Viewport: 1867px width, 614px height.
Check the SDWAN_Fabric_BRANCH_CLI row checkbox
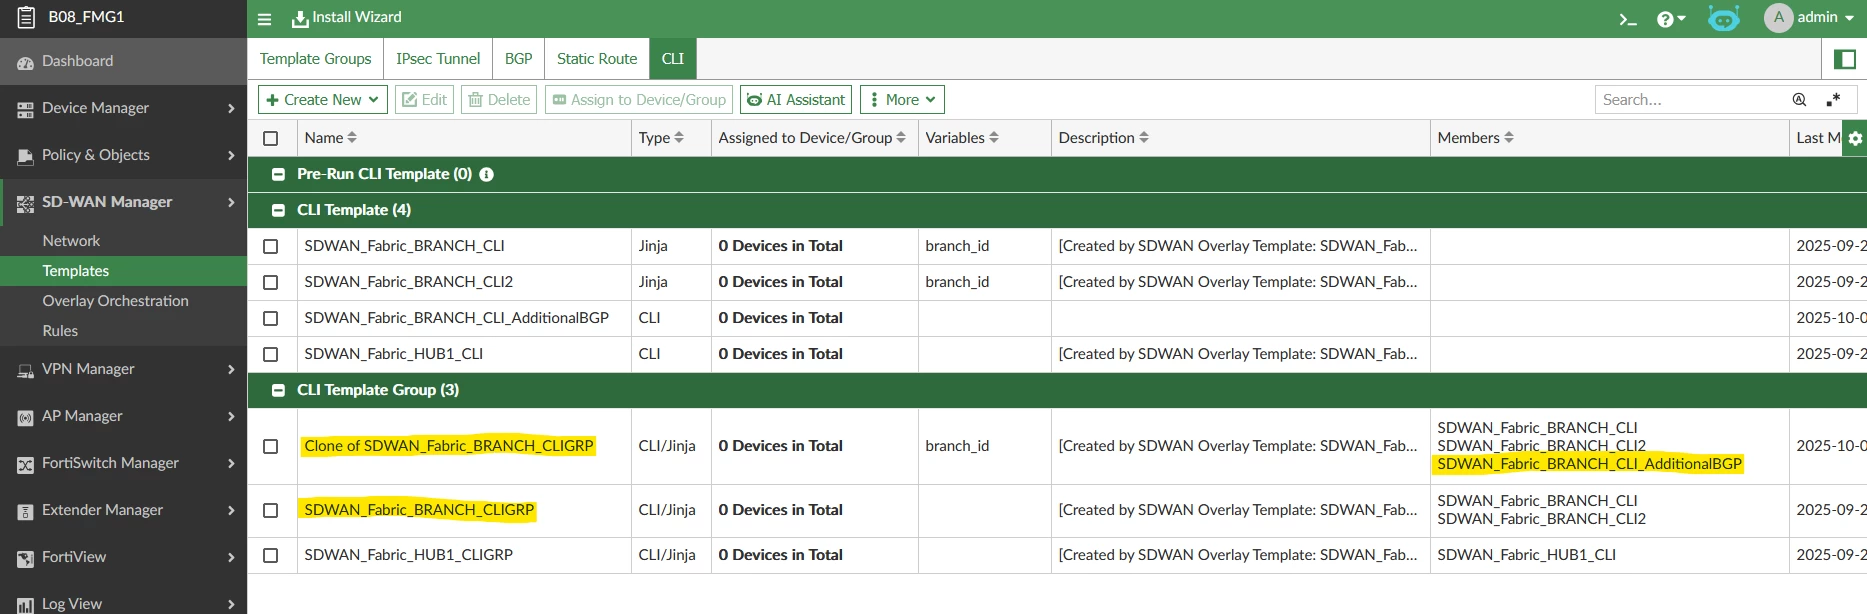[270, 246]
